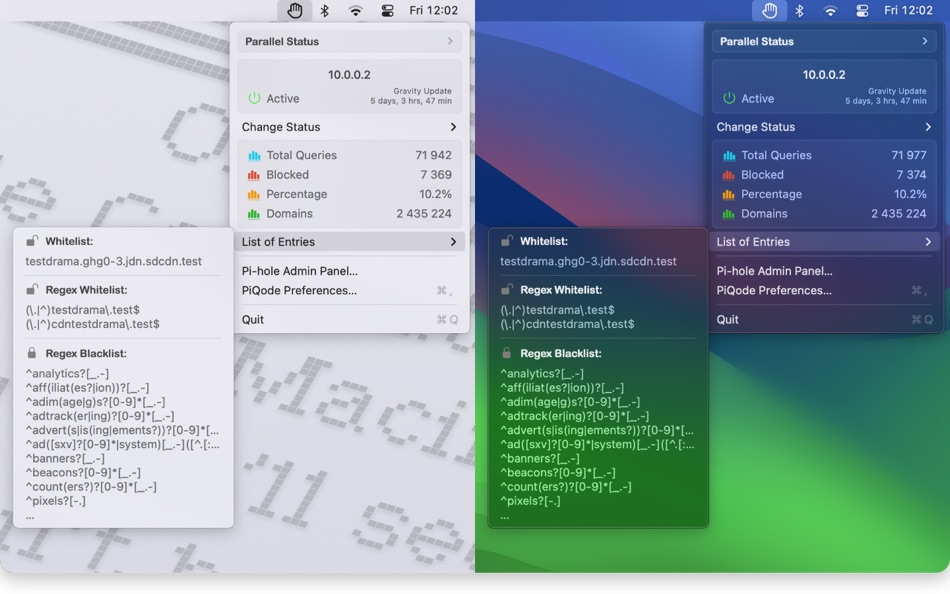Click green Domains chart icon, dark menu
950x594 pixels.
tap(729, 213)
